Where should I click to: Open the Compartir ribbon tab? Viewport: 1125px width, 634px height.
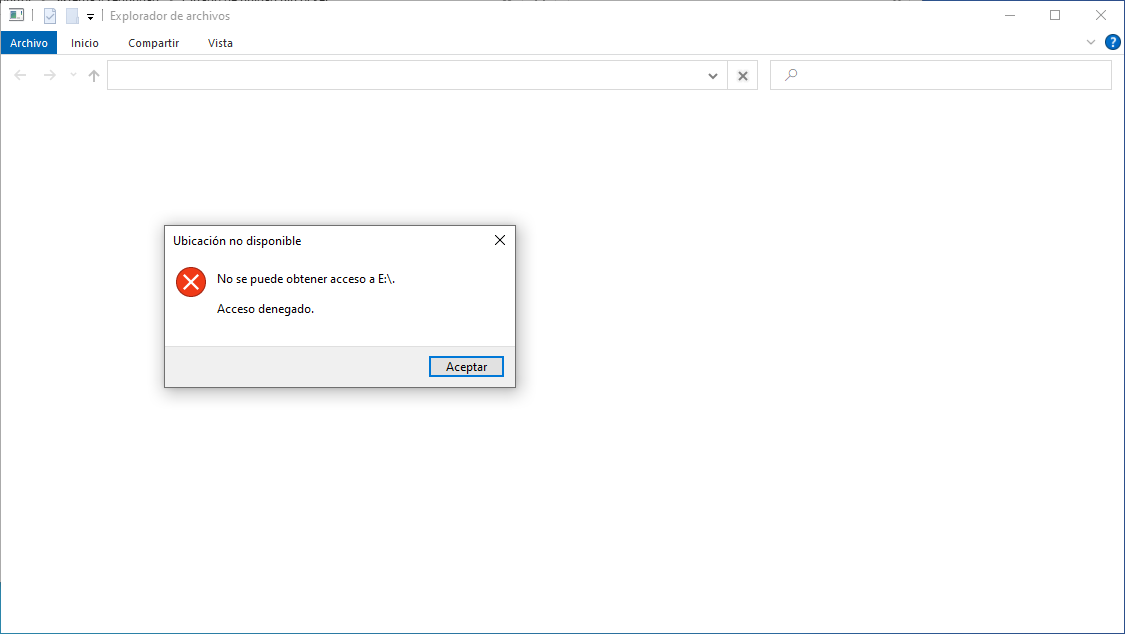pyautogui.click(x=154, y=43)
